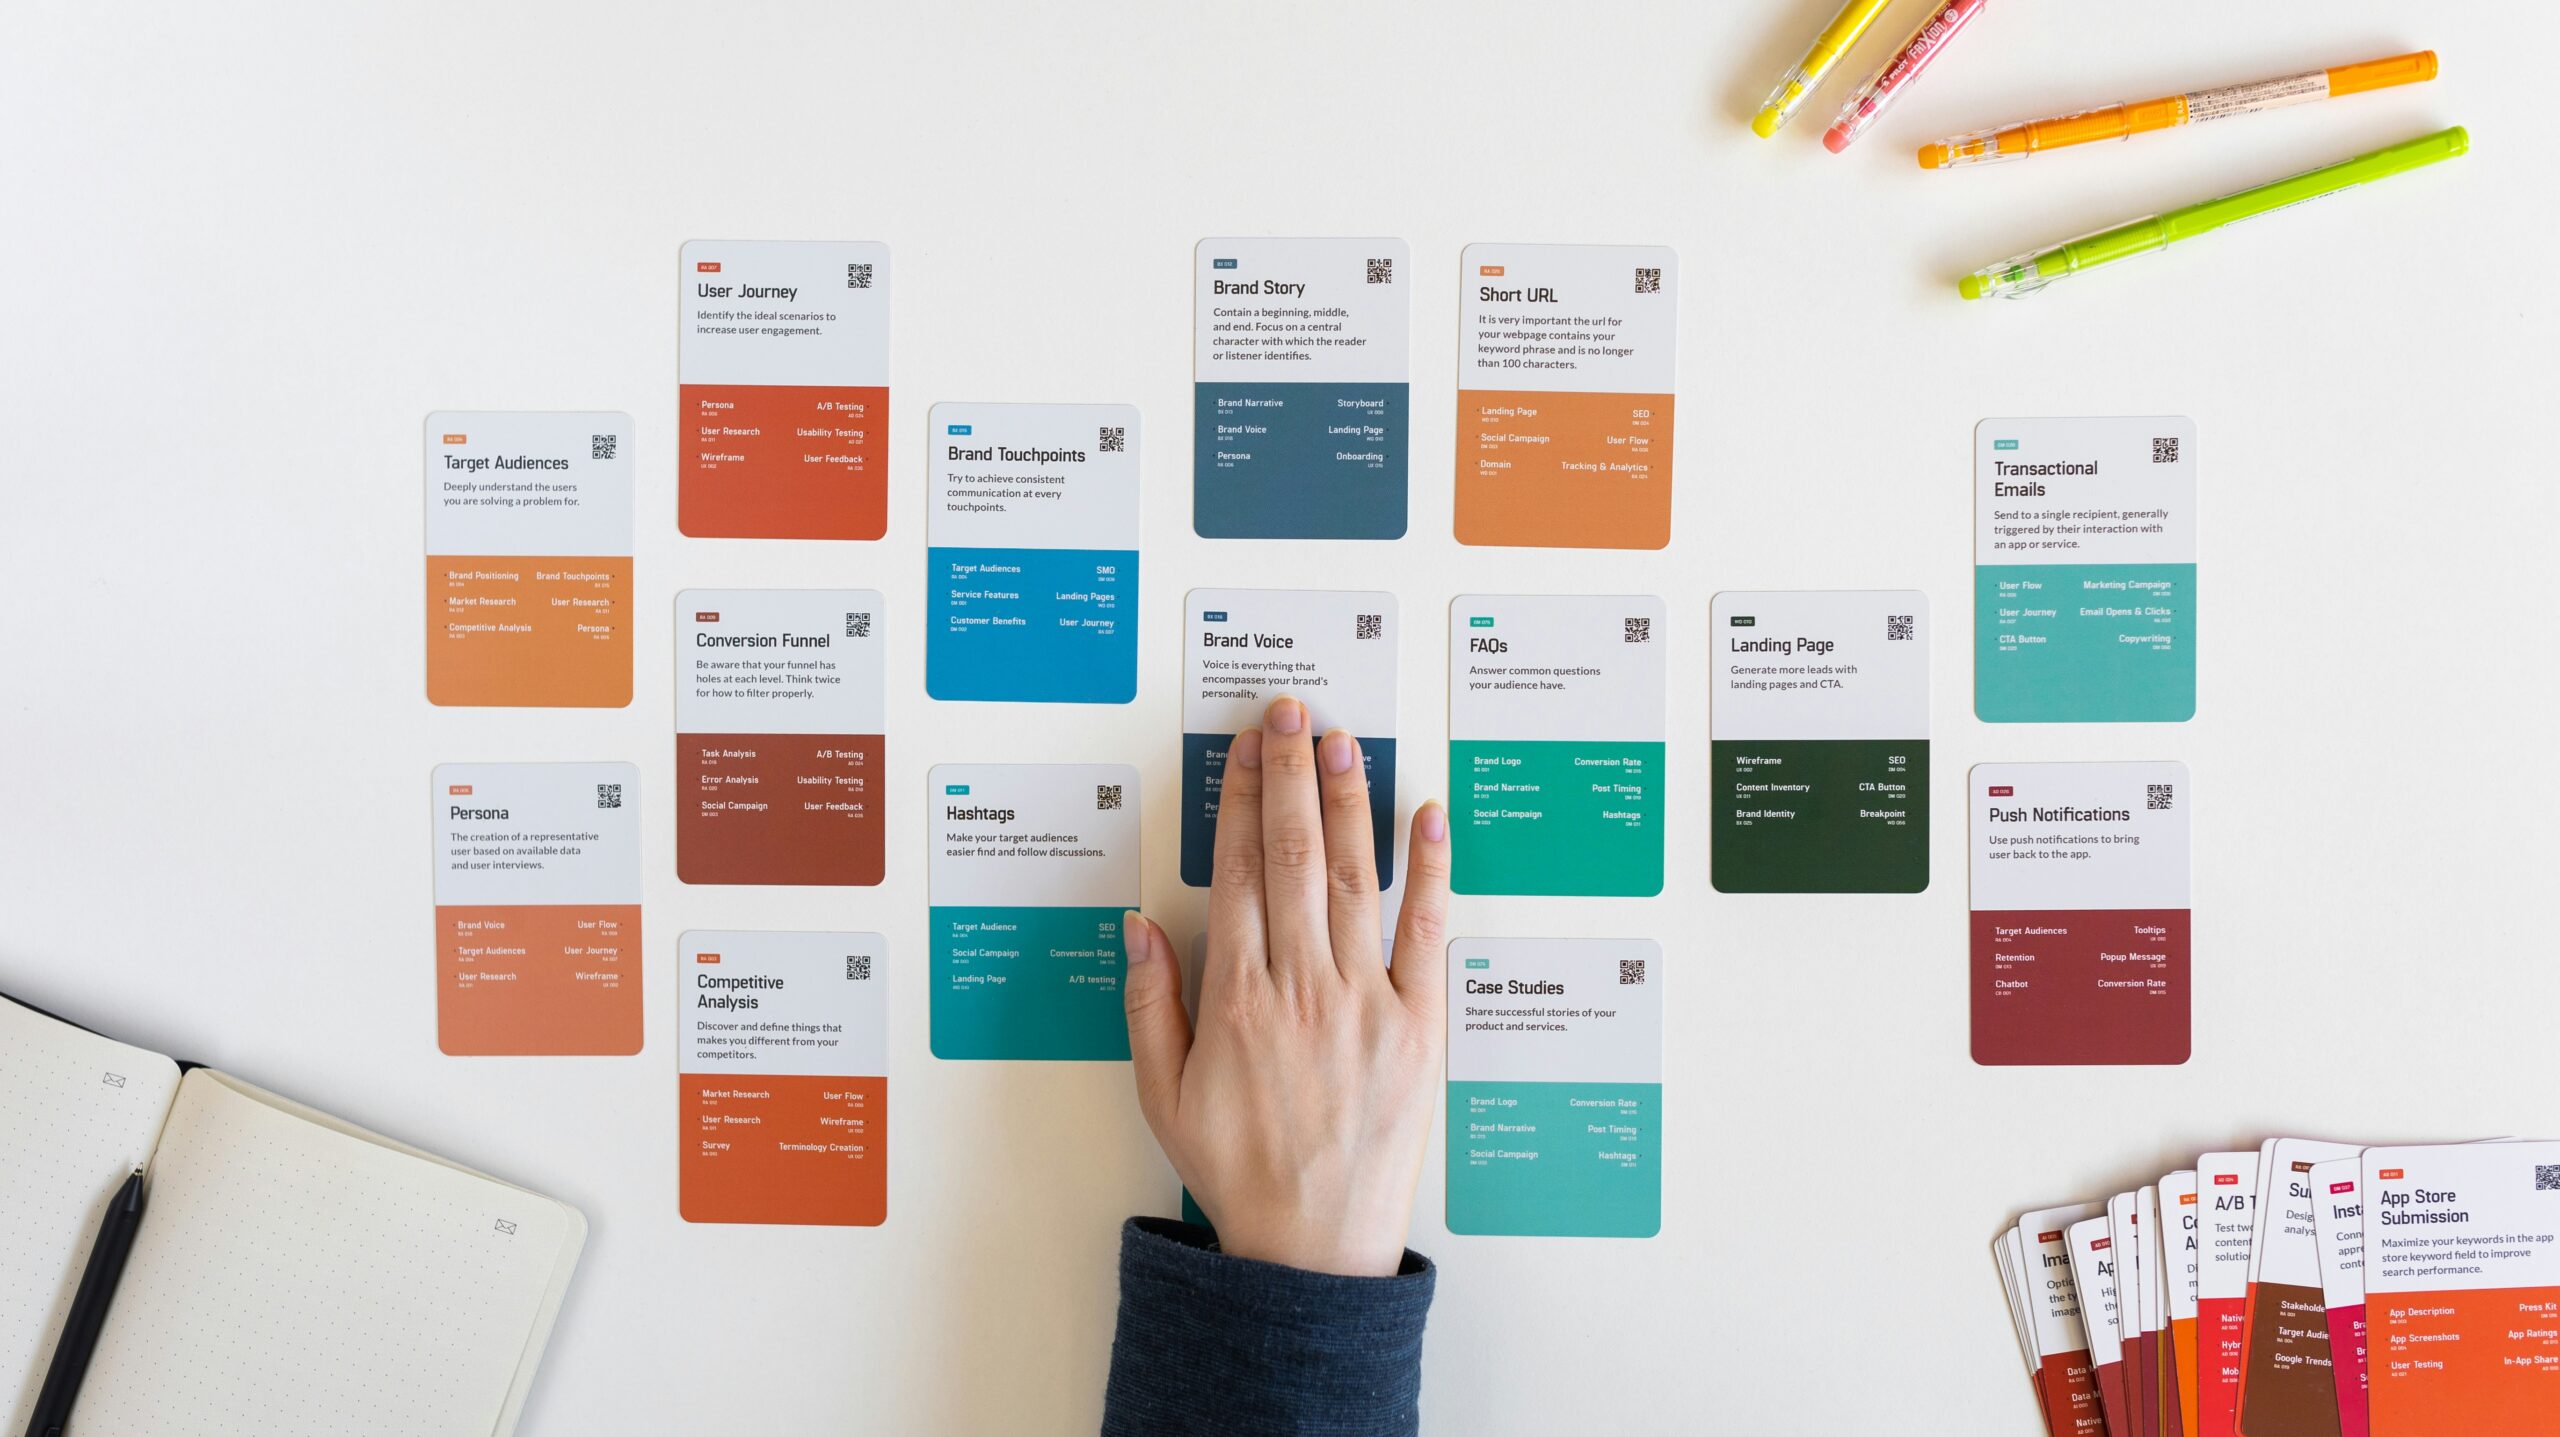
Task: Expand the card stack at bottom right
Action: click(x=2251, y=1302)
